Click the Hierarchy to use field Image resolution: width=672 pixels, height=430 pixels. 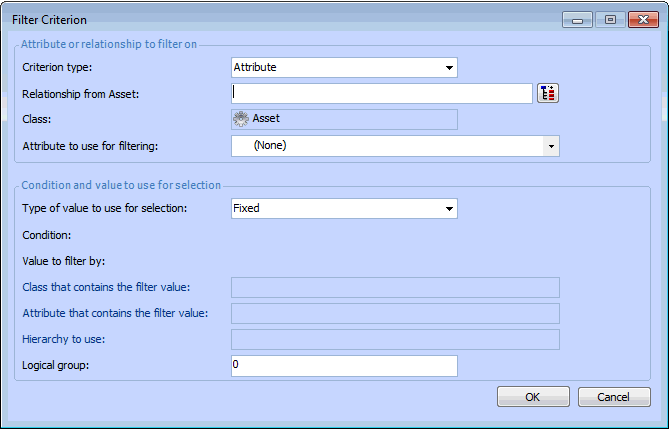click(394, 340)
